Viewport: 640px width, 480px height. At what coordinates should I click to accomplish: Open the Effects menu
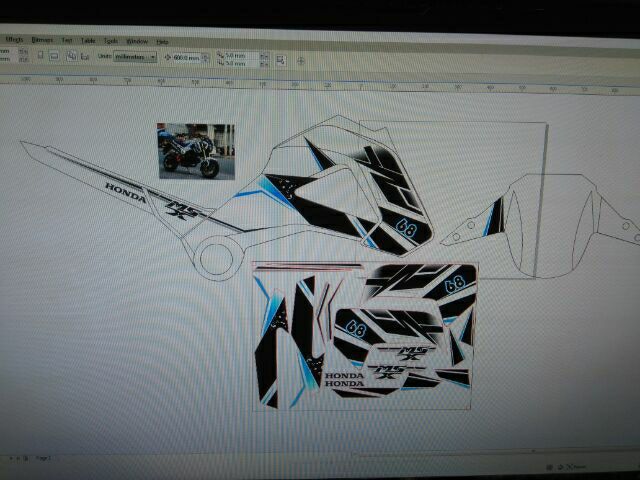[x=13, y=40]
